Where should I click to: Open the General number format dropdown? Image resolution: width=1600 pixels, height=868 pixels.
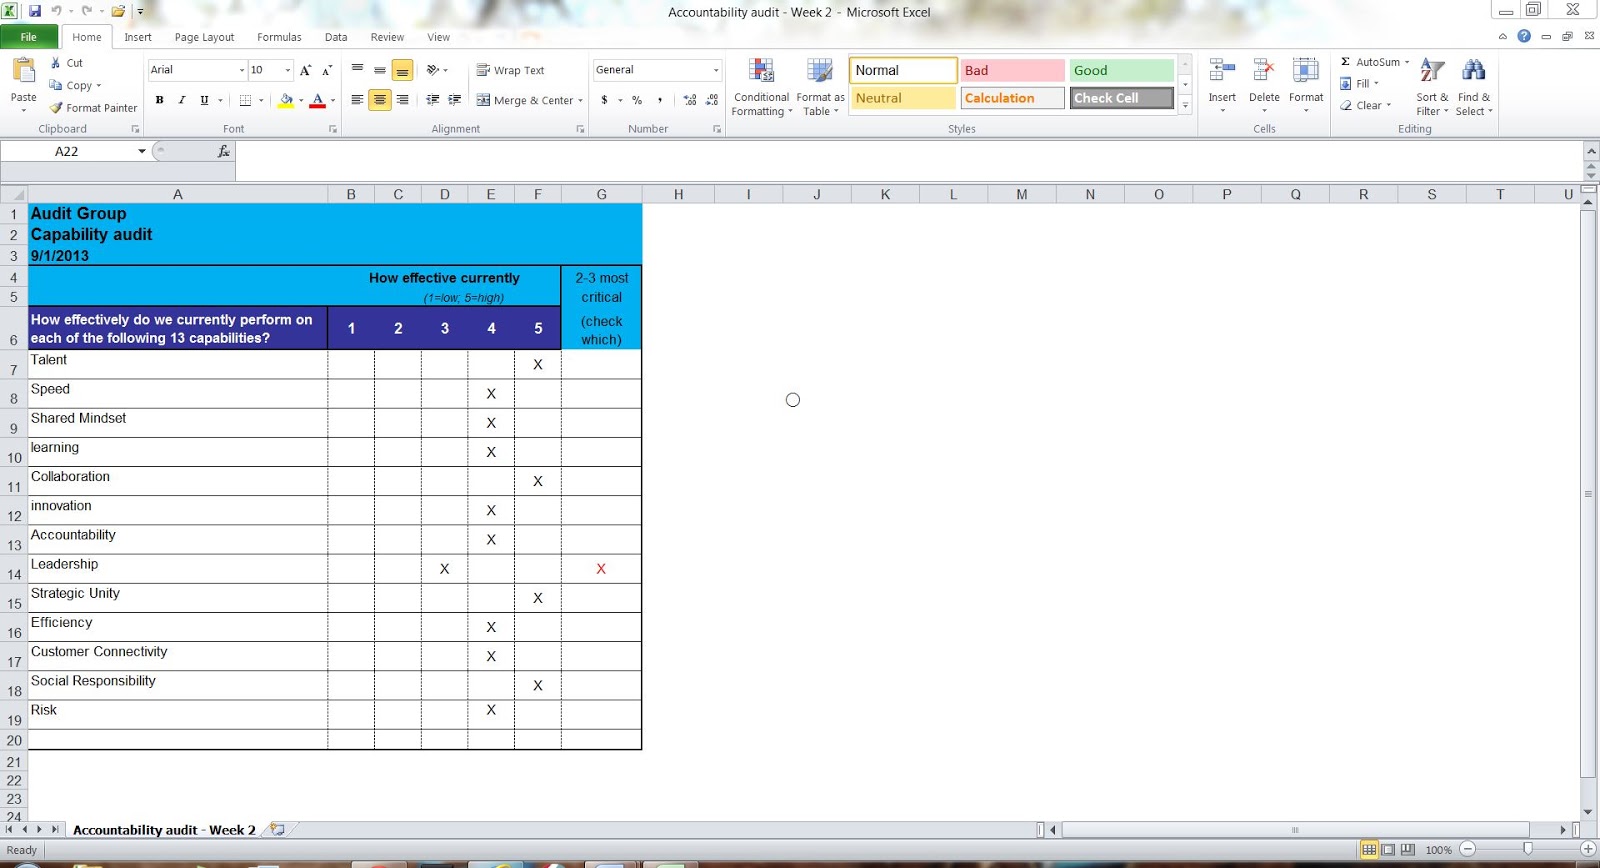[716, 70]
